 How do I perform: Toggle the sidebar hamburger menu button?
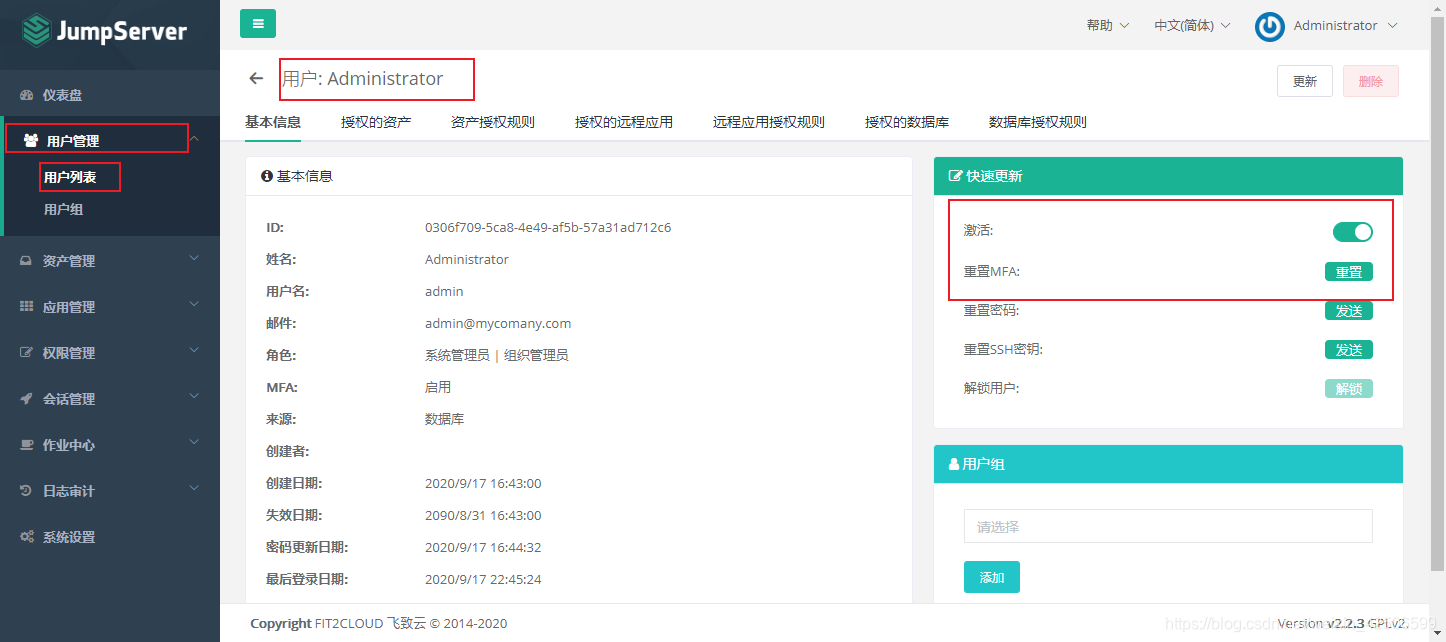pos(258,24)
